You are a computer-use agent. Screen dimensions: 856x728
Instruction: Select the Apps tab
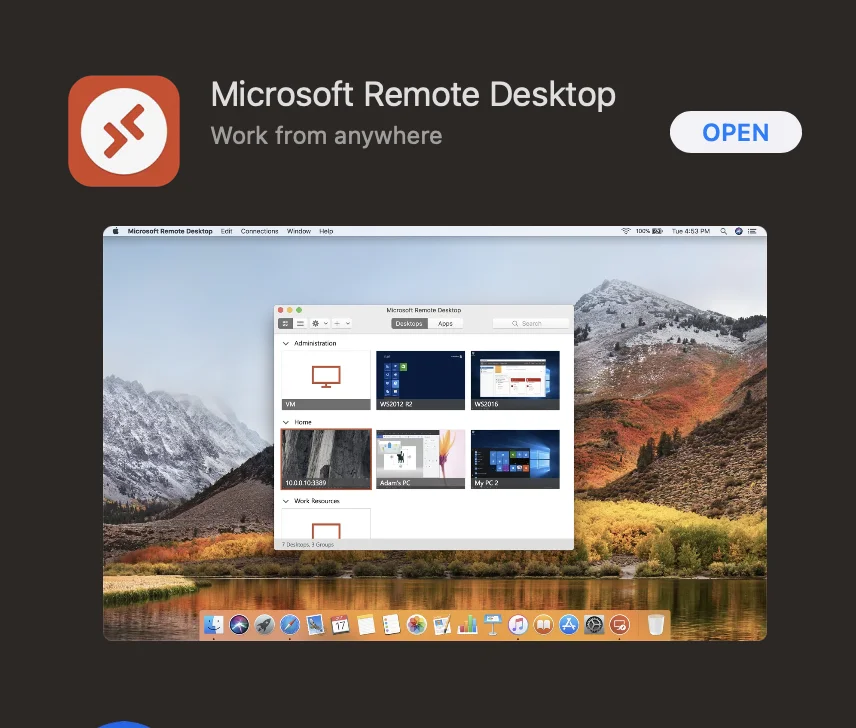click(445, 324)
